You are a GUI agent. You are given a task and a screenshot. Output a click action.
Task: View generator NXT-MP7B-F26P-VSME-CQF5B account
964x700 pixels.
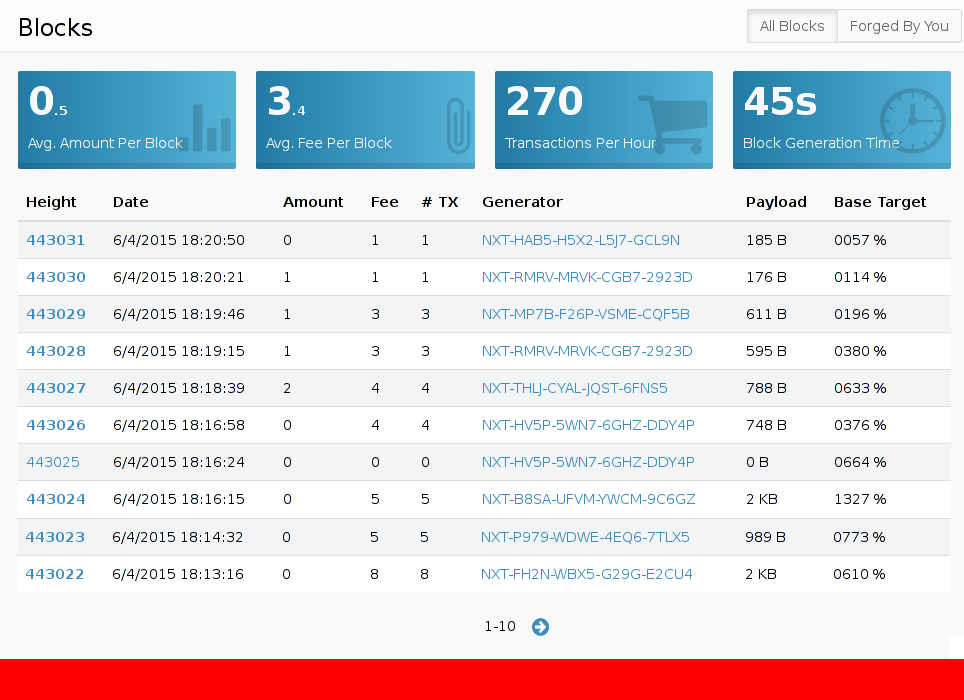click(x=585, y=314)
